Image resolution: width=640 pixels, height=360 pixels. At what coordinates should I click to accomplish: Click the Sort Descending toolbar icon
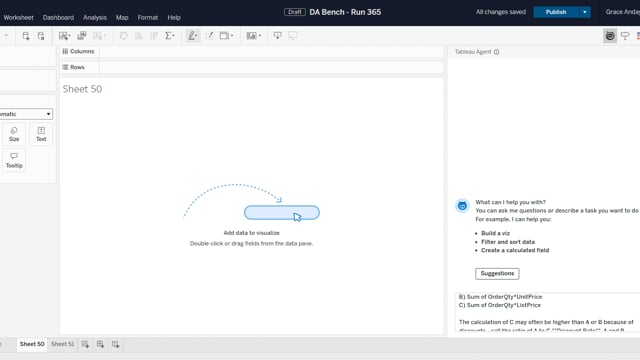[x=154, y=36]
